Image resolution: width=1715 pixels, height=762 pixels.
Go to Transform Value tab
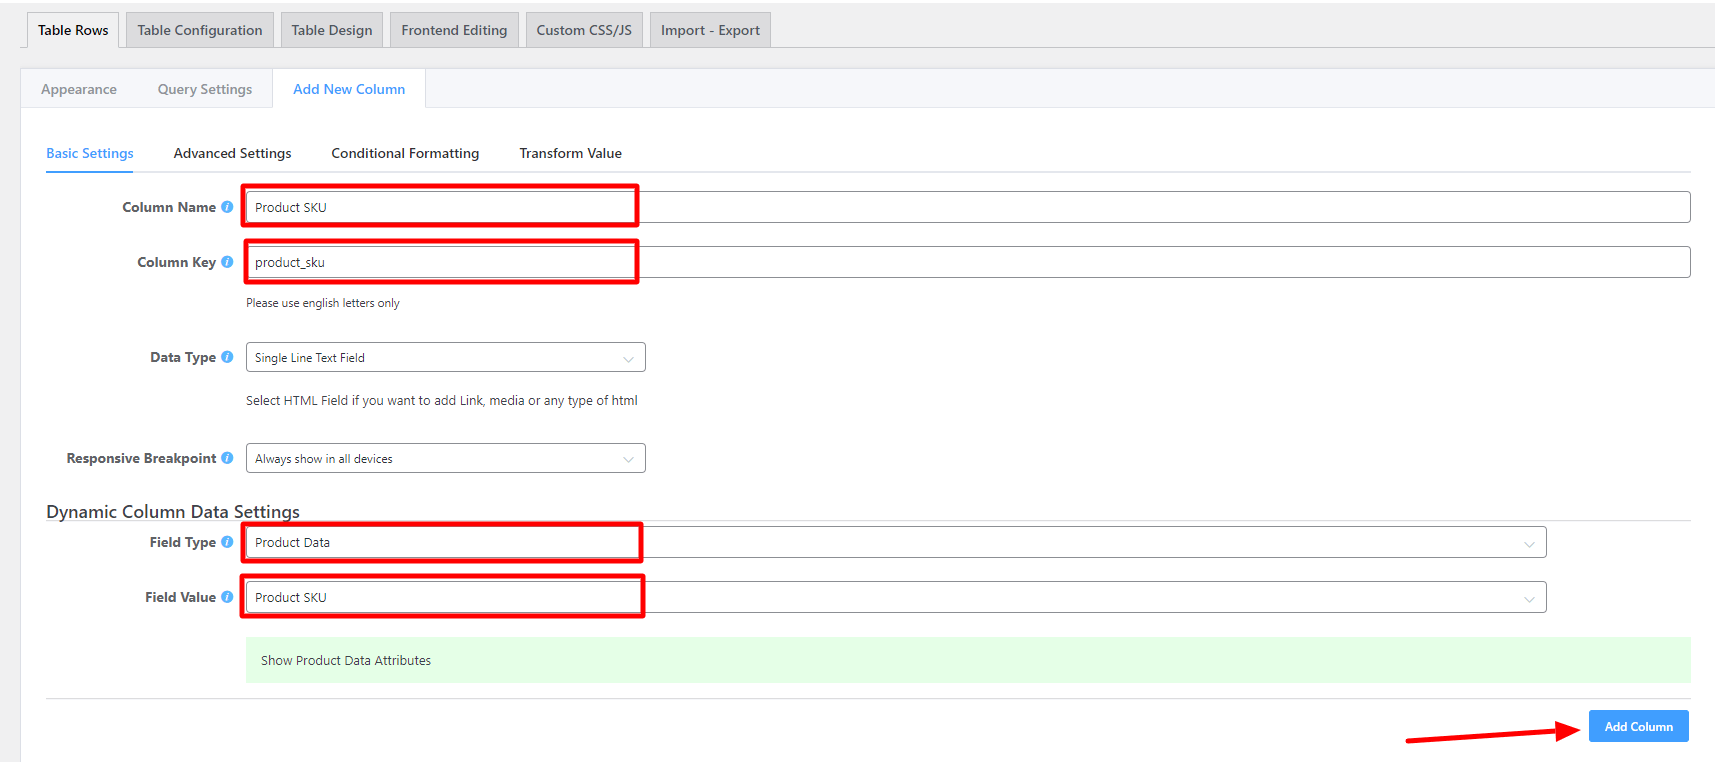point(571,153)
